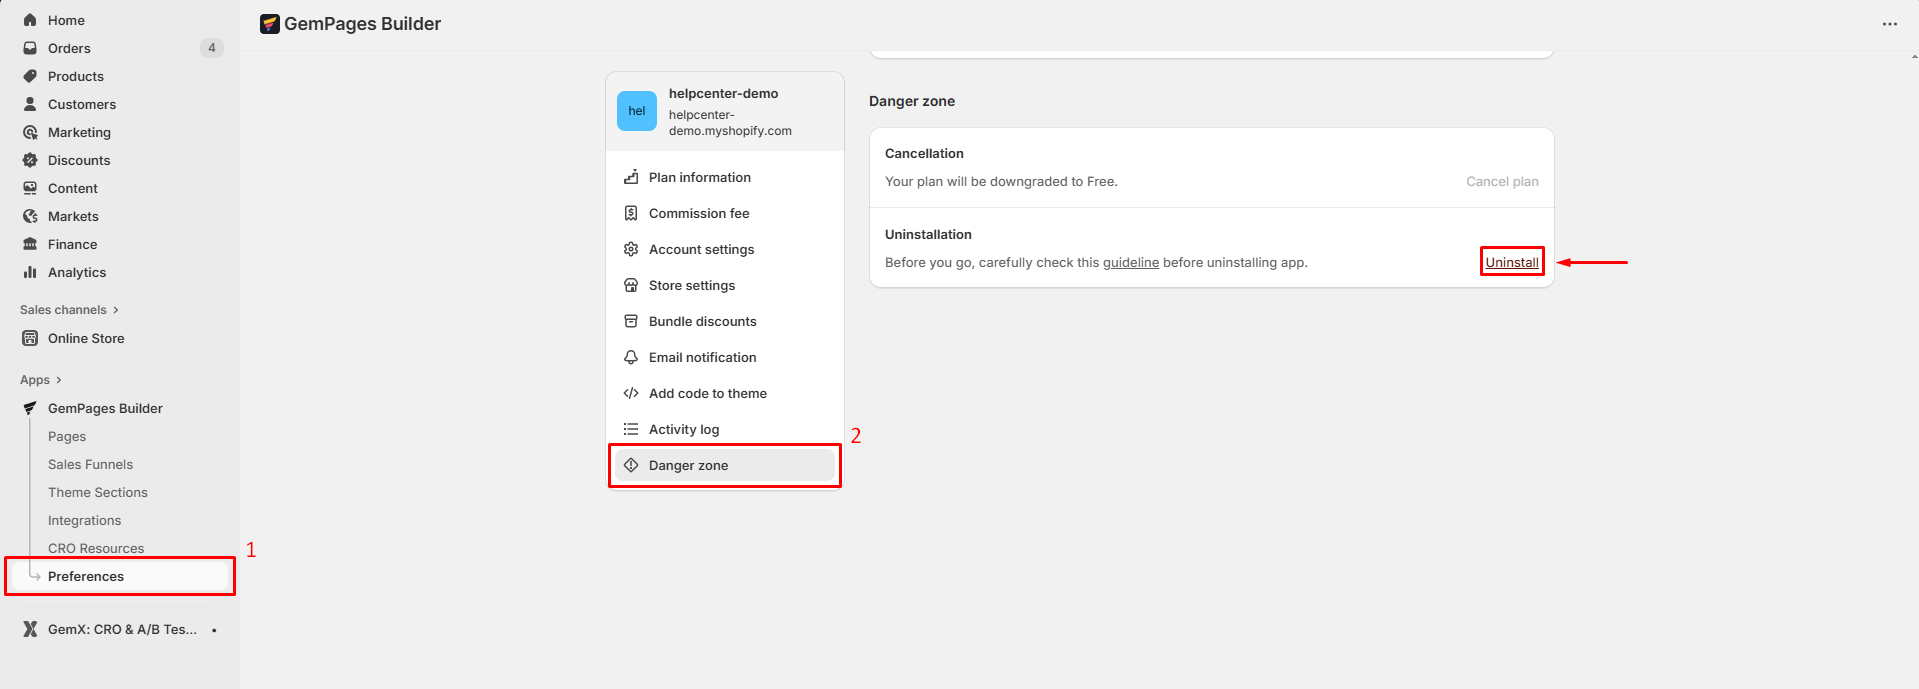
Task: Click the Products tag icon
Action: [x=30, y=76]
